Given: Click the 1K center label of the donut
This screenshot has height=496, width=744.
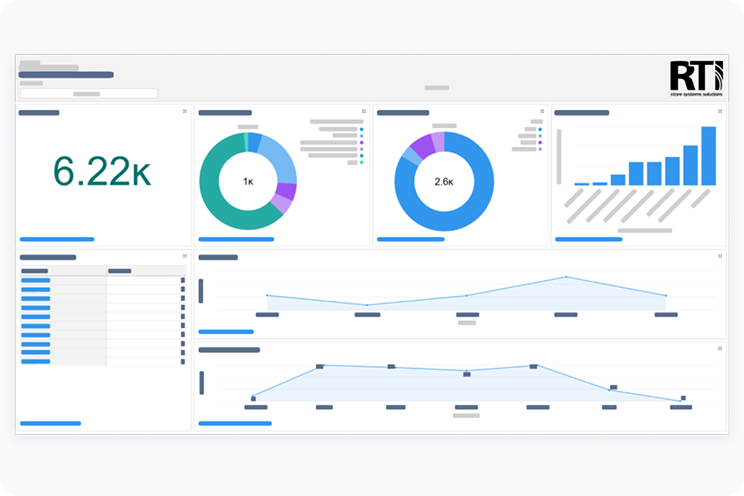Looking at the screenshot, I should click(x=248, y=181).
